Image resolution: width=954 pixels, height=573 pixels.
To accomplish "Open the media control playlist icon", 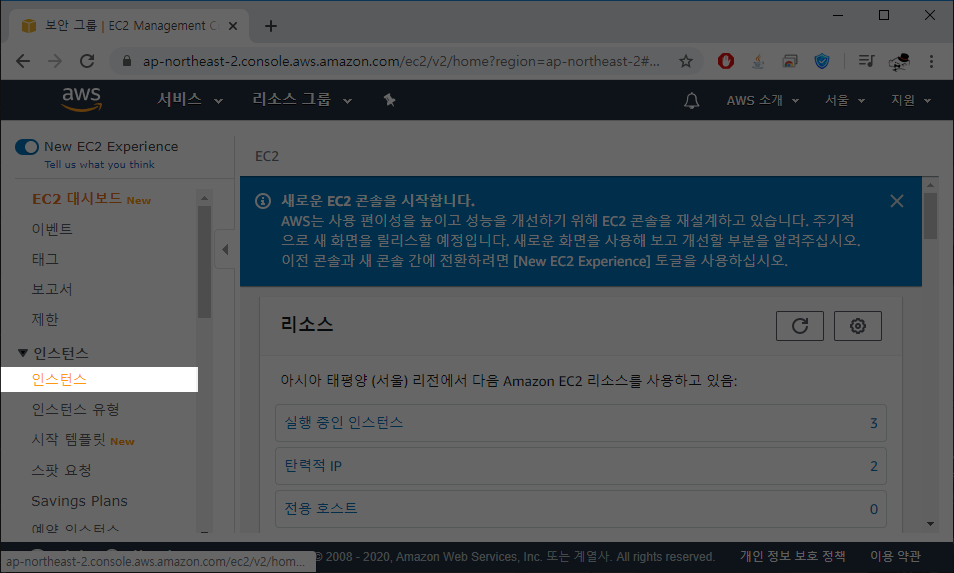I will pyautogui.click(x=866, y=61).
